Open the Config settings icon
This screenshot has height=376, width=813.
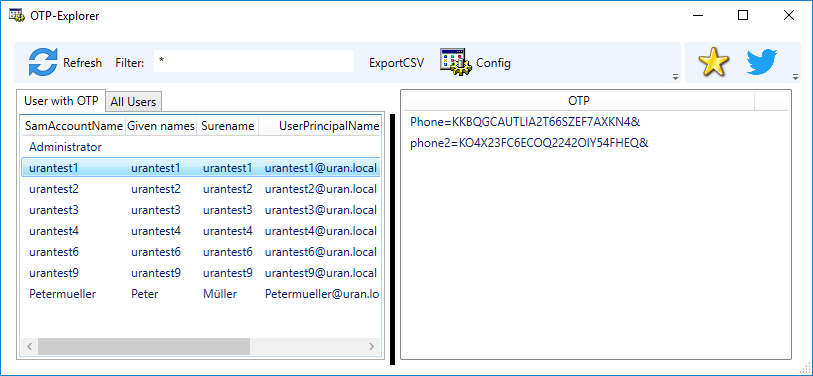pyautogui.click(x=455, y=62)
